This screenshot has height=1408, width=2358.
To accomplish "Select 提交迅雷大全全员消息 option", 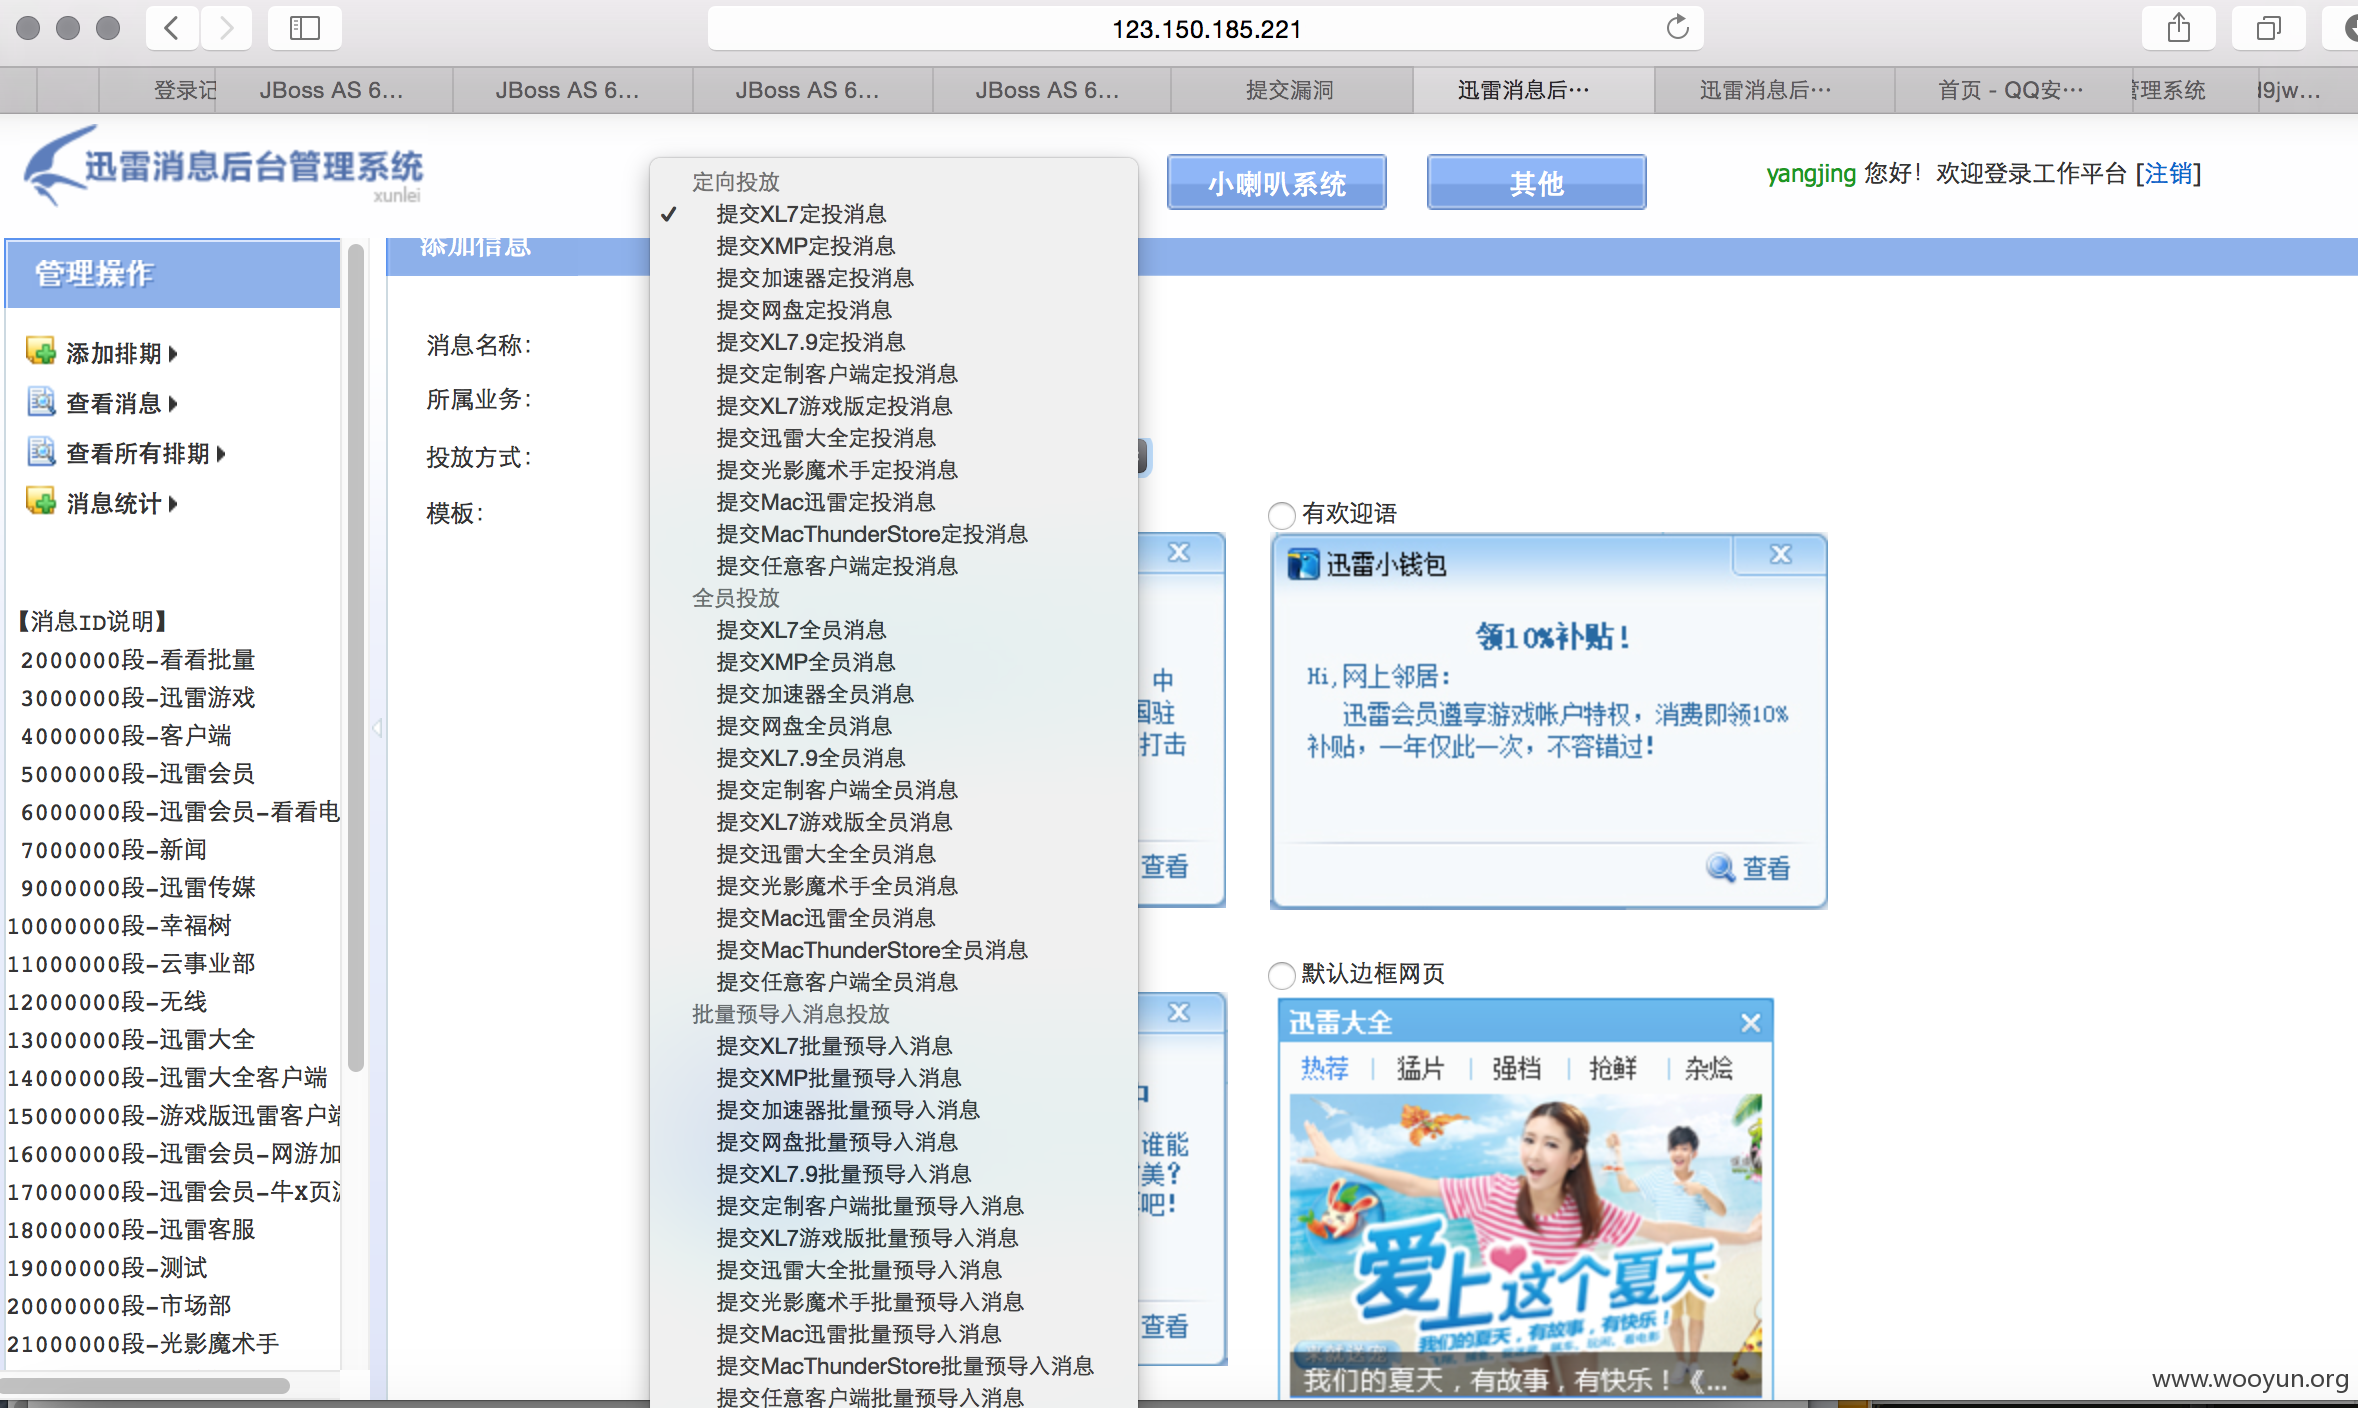I will (x=894, y=854).
